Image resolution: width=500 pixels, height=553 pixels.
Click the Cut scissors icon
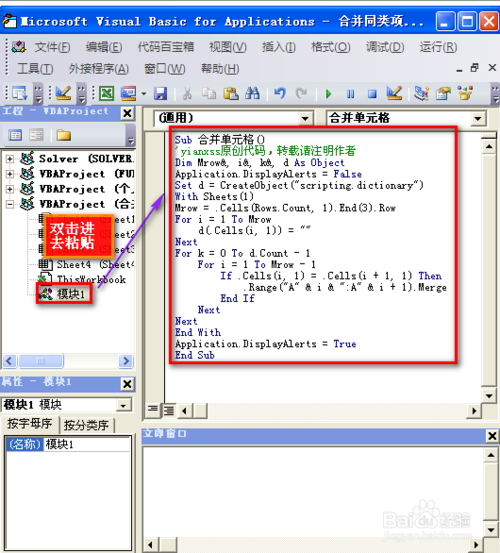click(187, 93)
